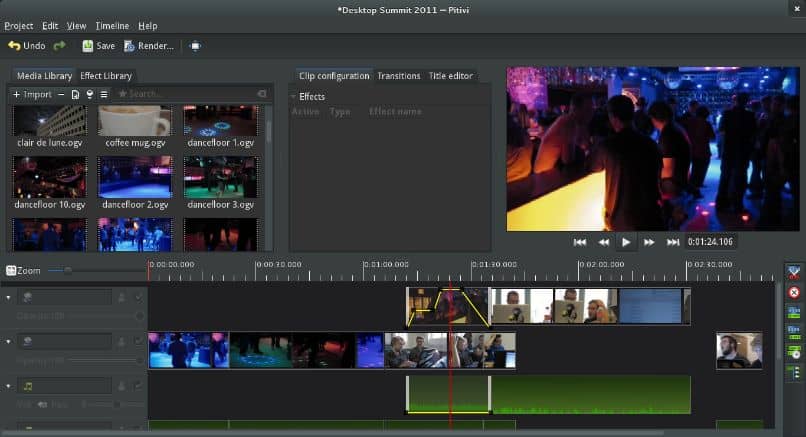806x437 pixels.
Task: Collapse the audio layer with music note
Action: point(9,385)
